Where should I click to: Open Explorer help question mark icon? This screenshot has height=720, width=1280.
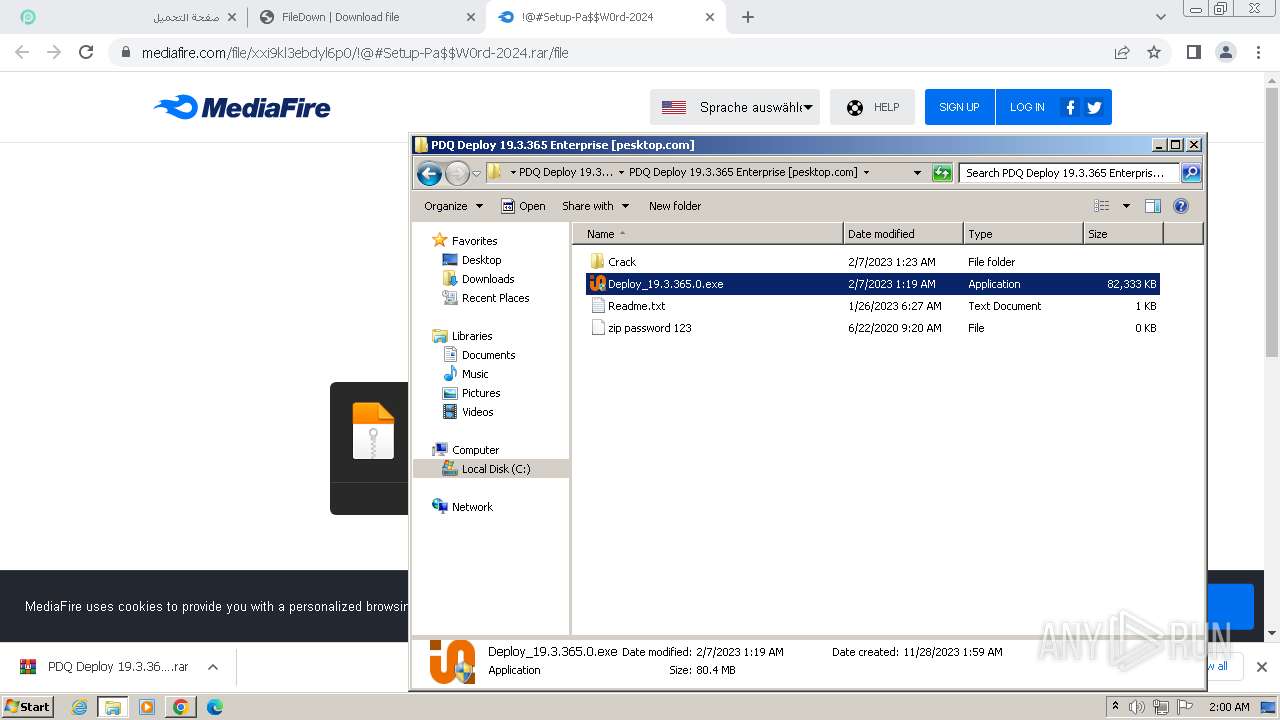tap(1180, 206)
